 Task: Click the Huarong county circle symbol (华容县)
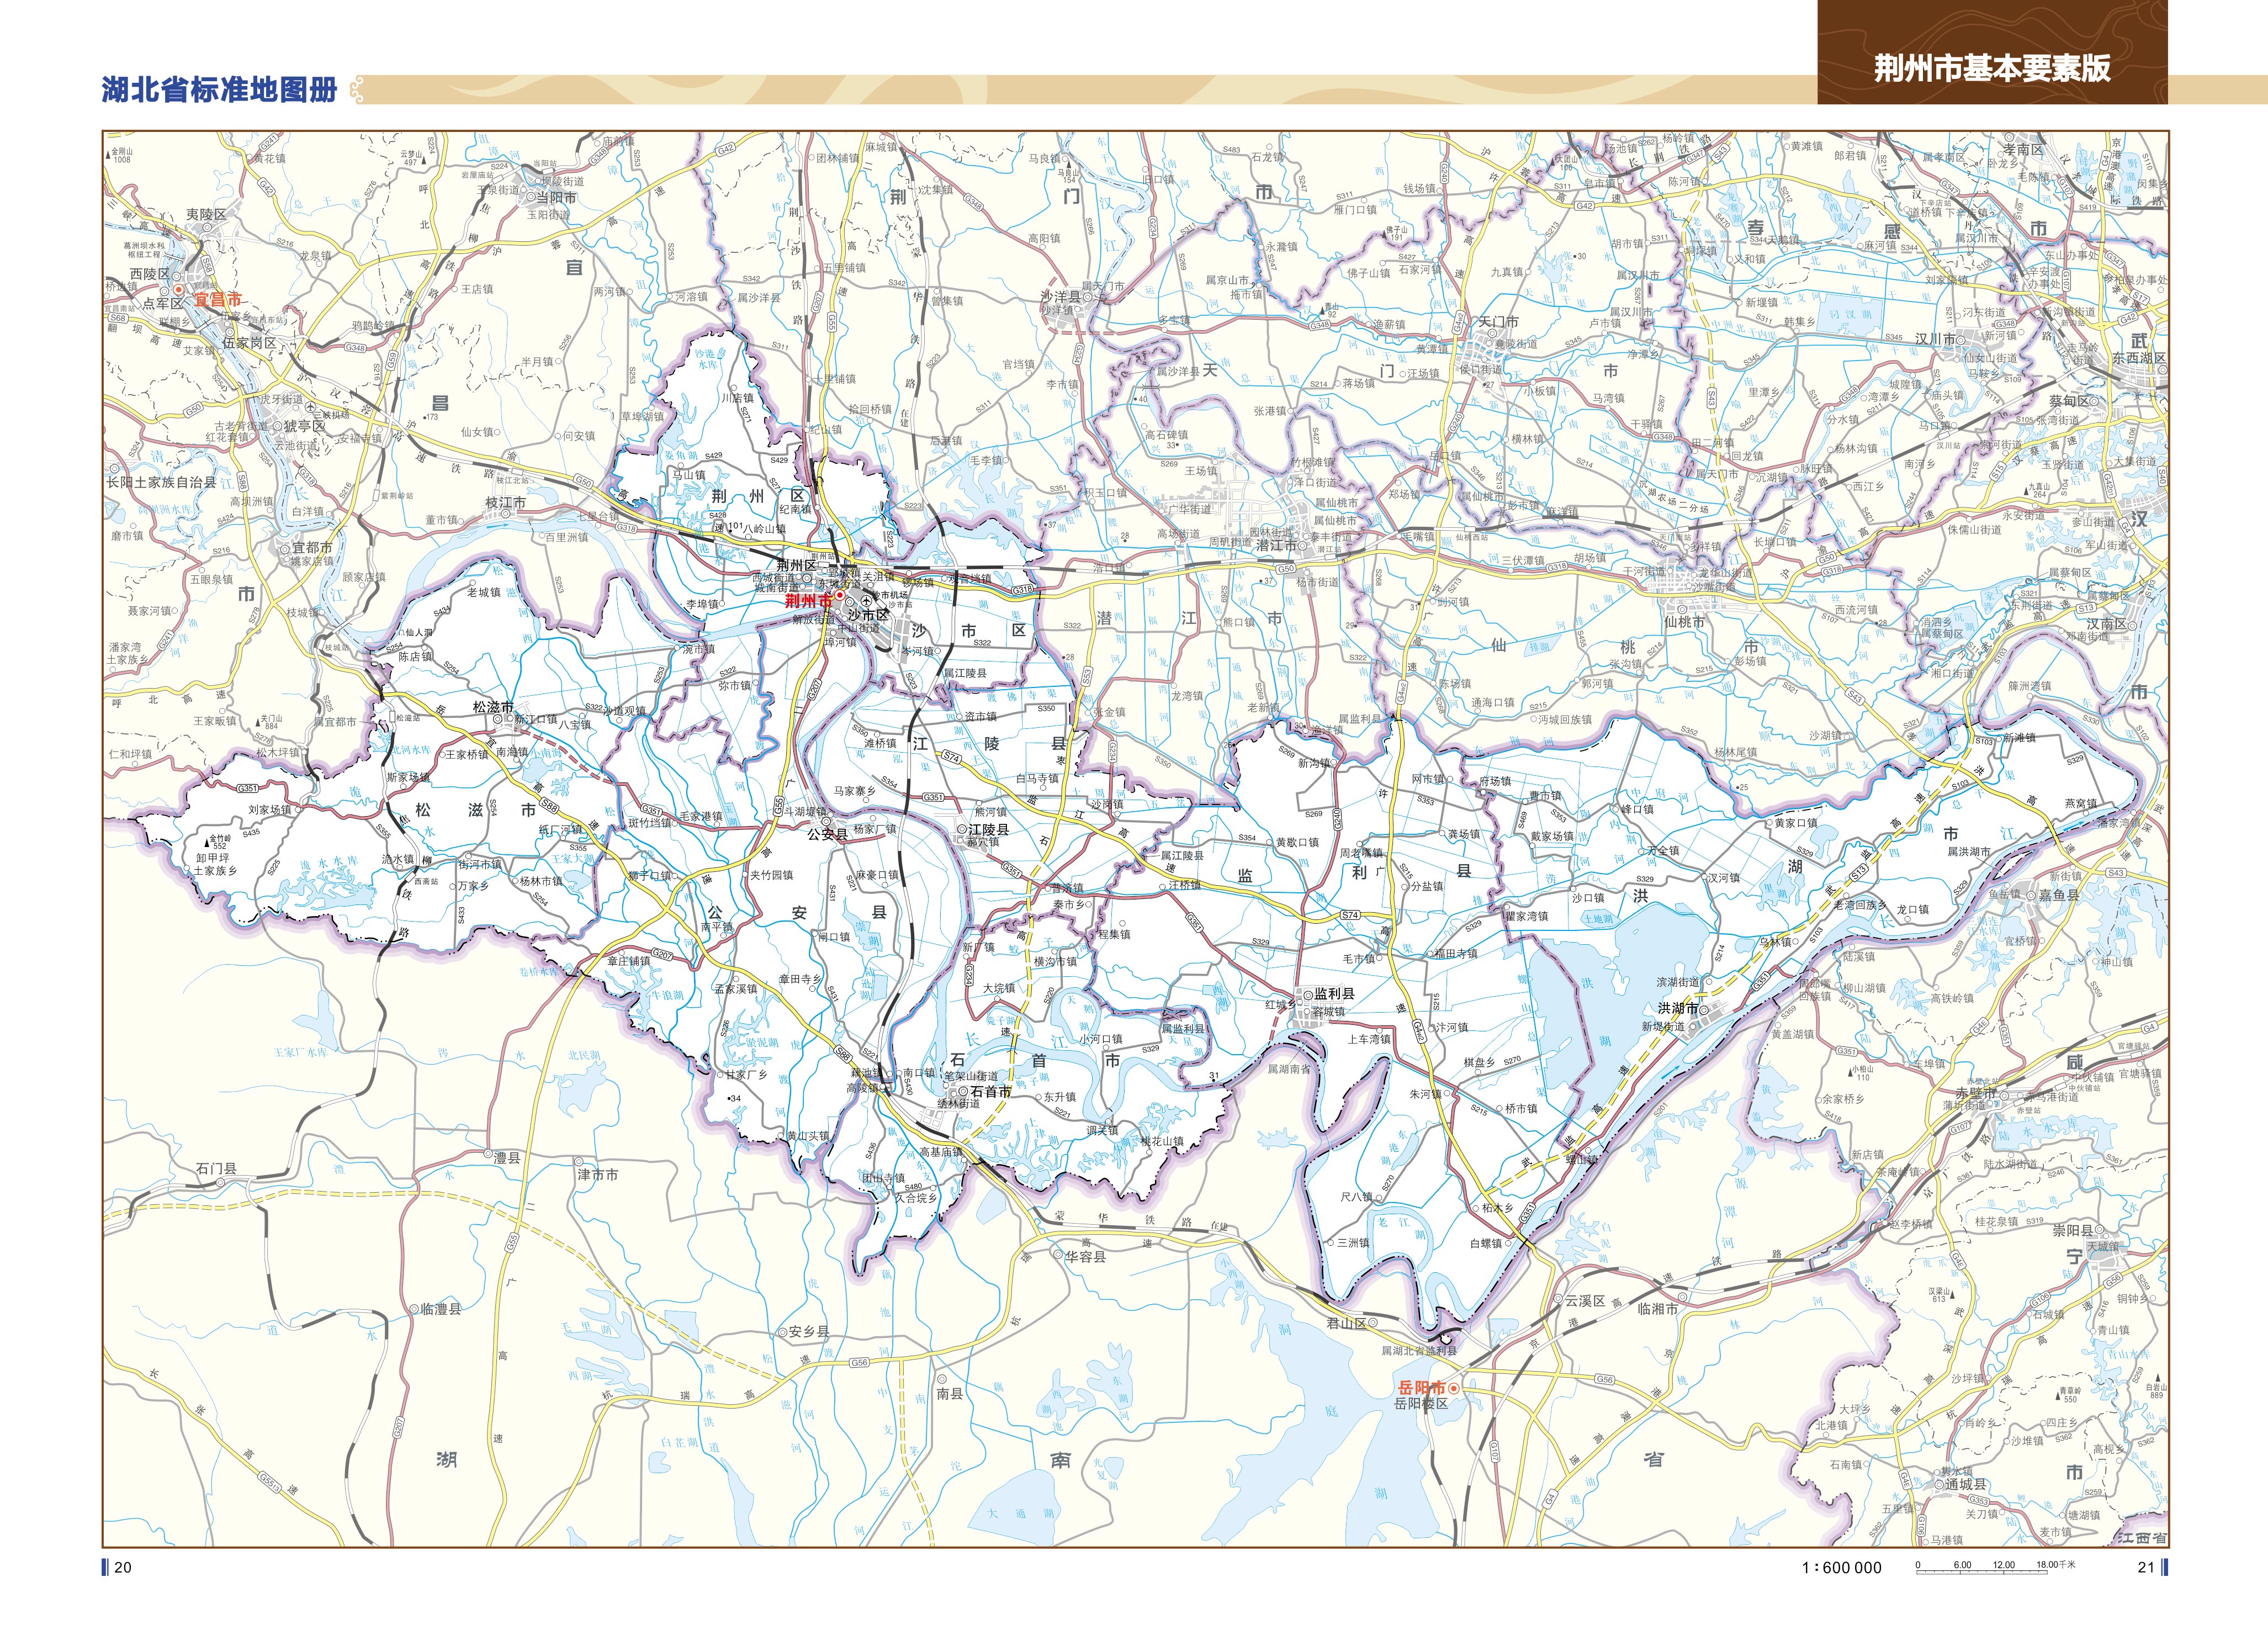(1057, 1254)
